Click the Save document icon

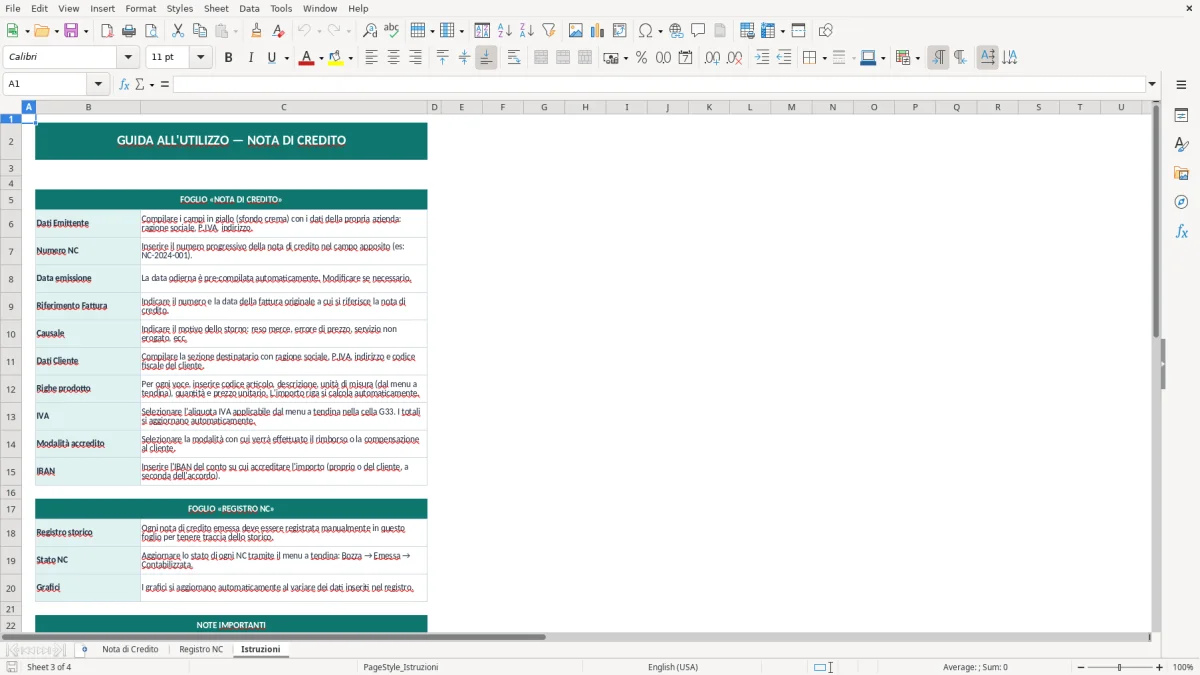point(71,31)
